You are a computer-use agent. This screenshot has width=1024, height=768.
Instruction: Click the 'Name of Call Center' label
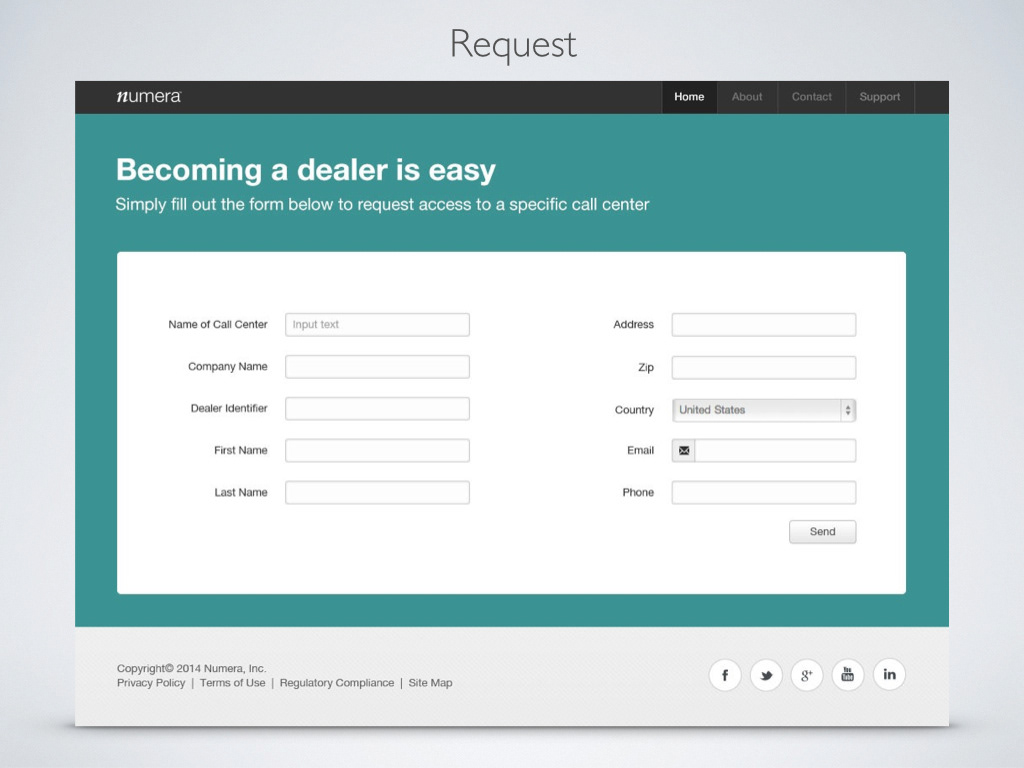click(217, 324)
